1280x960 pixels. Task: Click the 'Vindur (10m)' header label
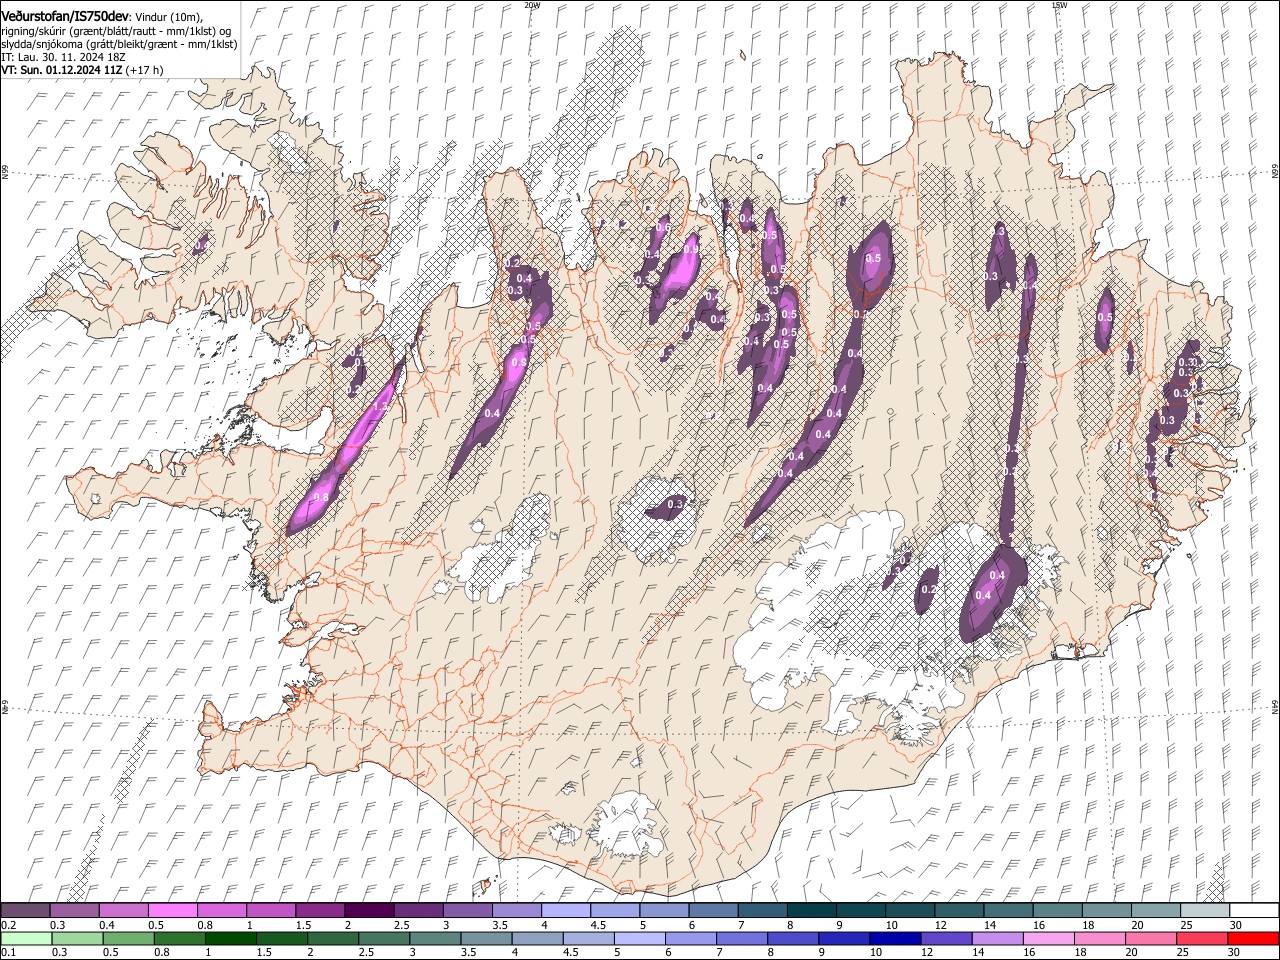[169, 17]
